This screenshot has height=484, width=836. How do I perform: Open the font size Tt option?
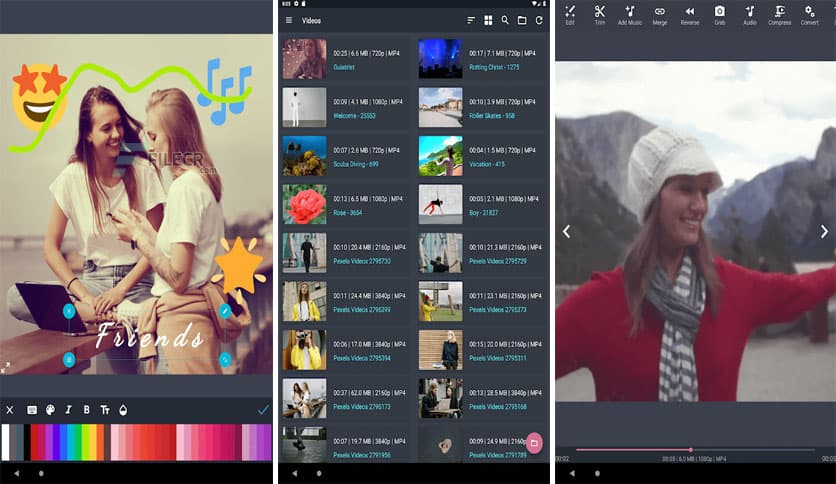tap(105, 409)
